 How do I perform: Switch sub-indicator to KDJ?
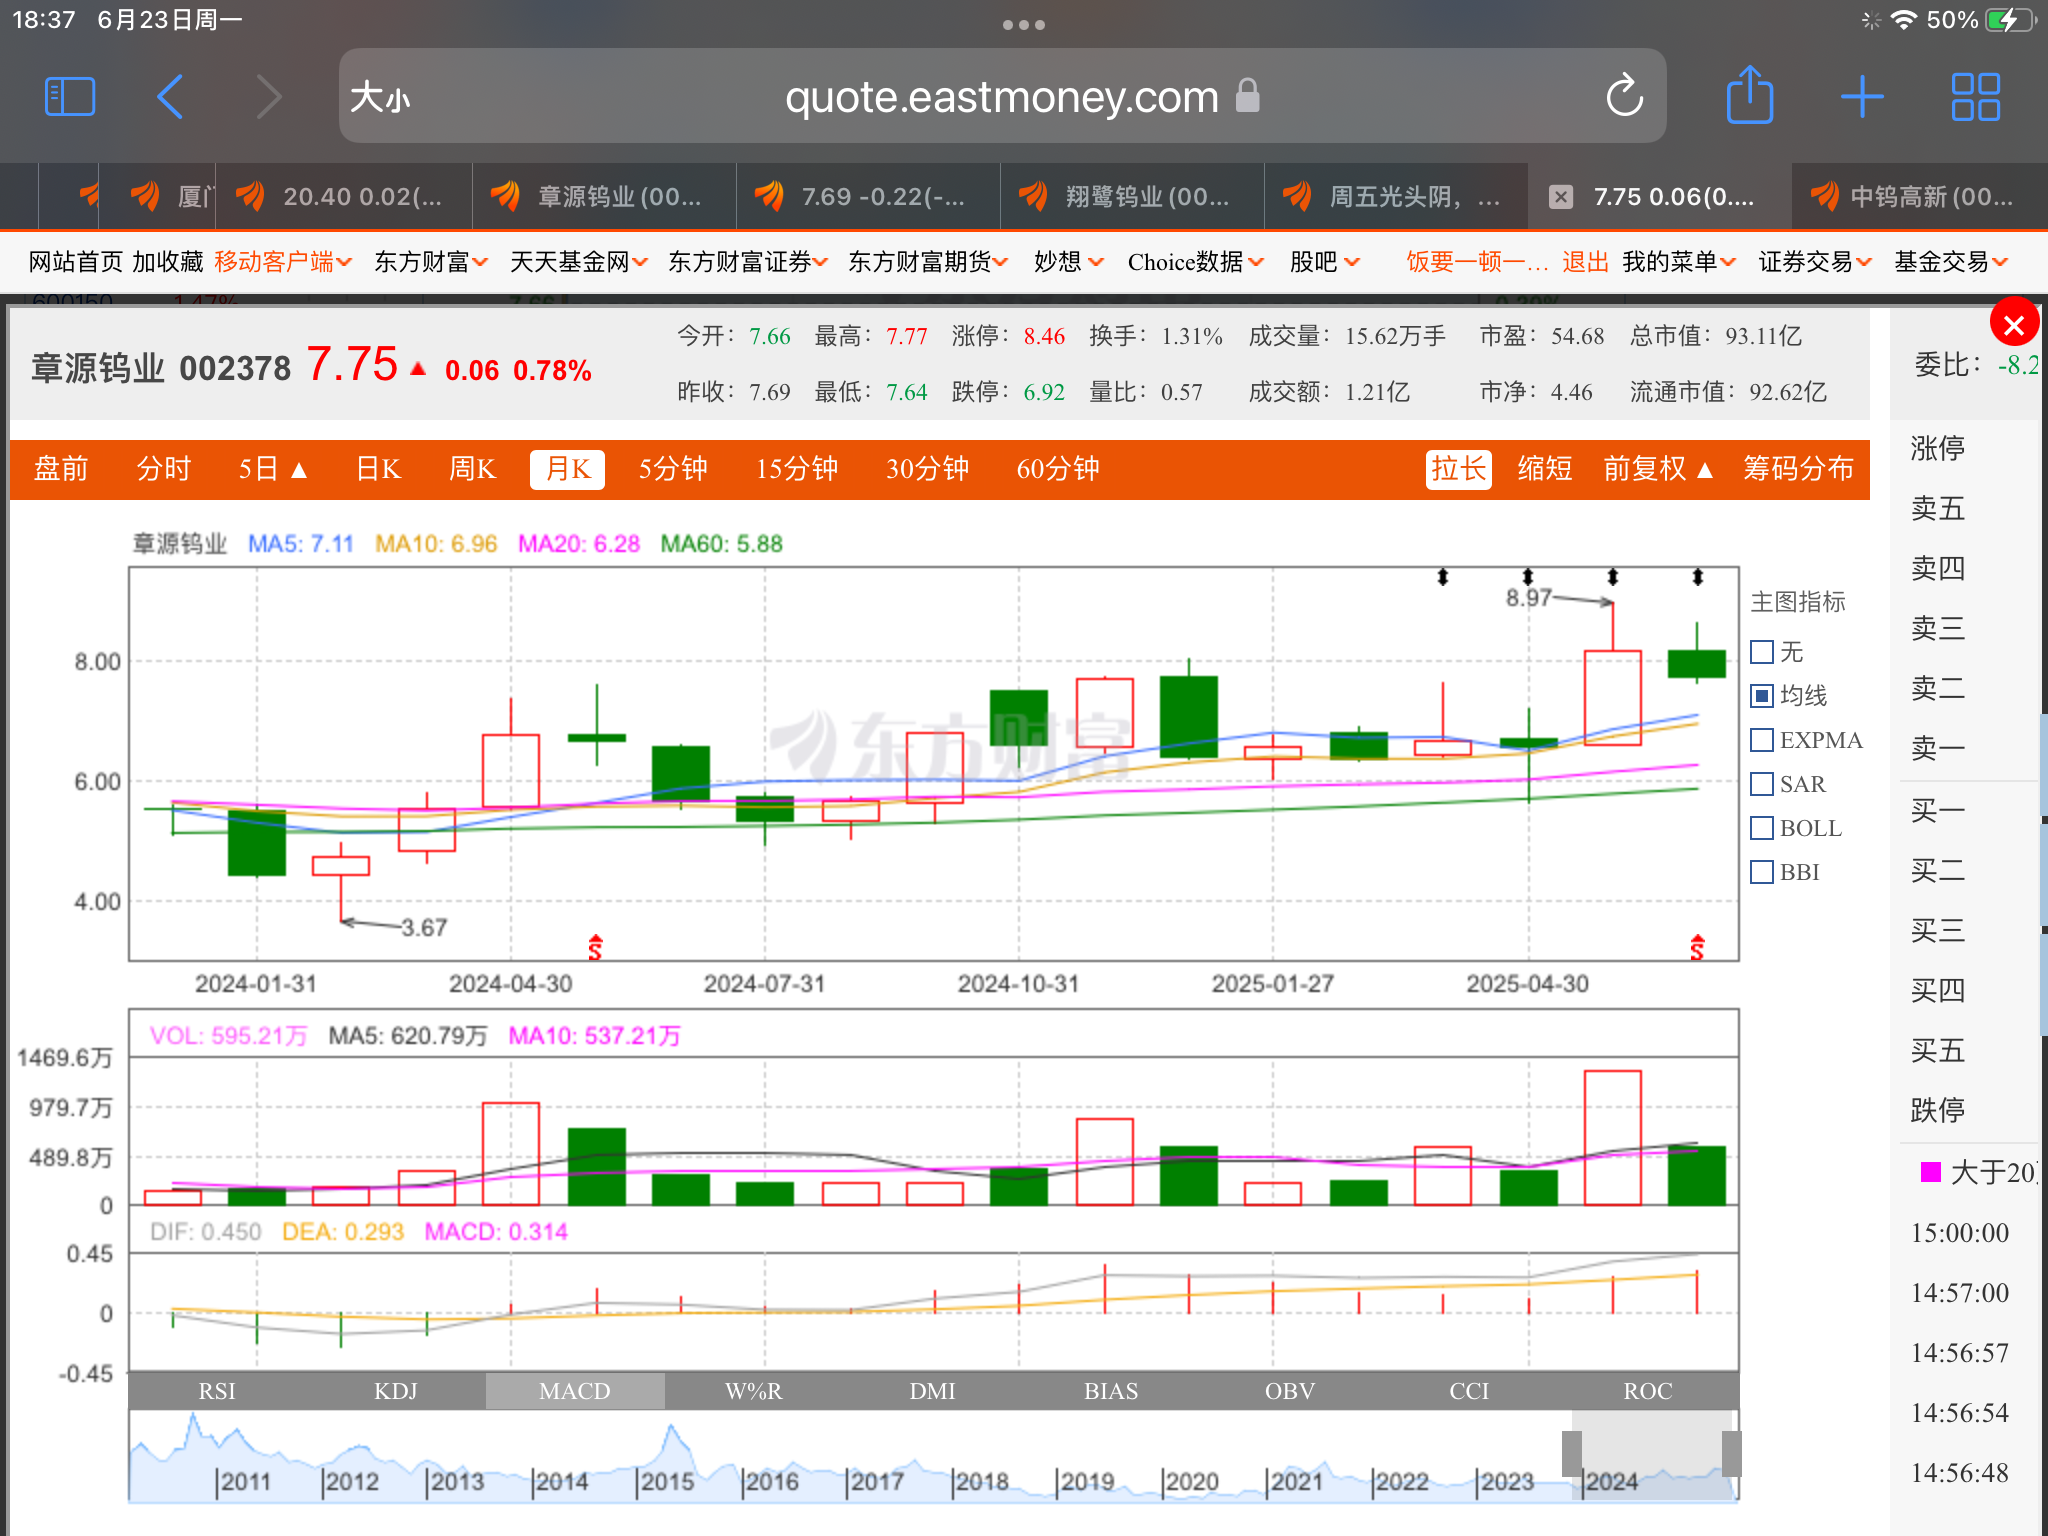(396, 1391)
